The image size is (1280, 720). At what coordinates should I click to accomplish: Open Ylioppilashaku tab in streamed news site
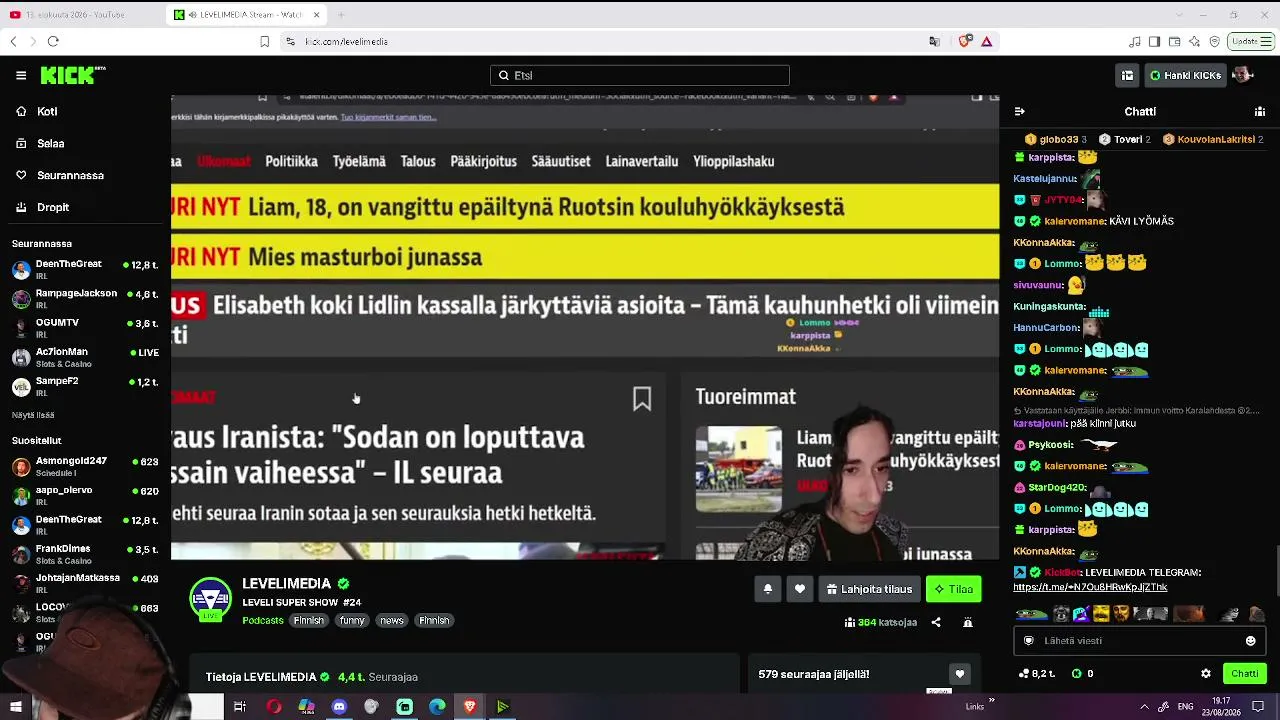click(x=734, y=161)
